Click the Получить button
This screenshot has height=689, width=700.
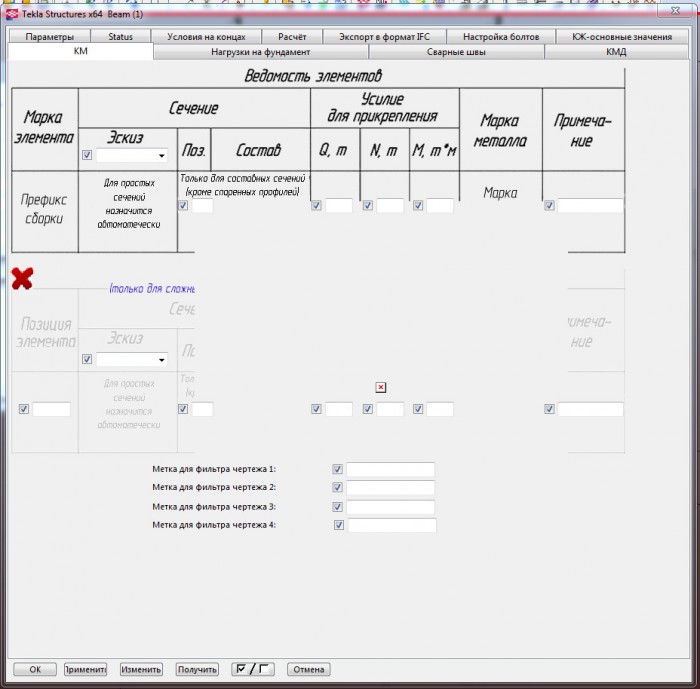(x=197, y=669)
